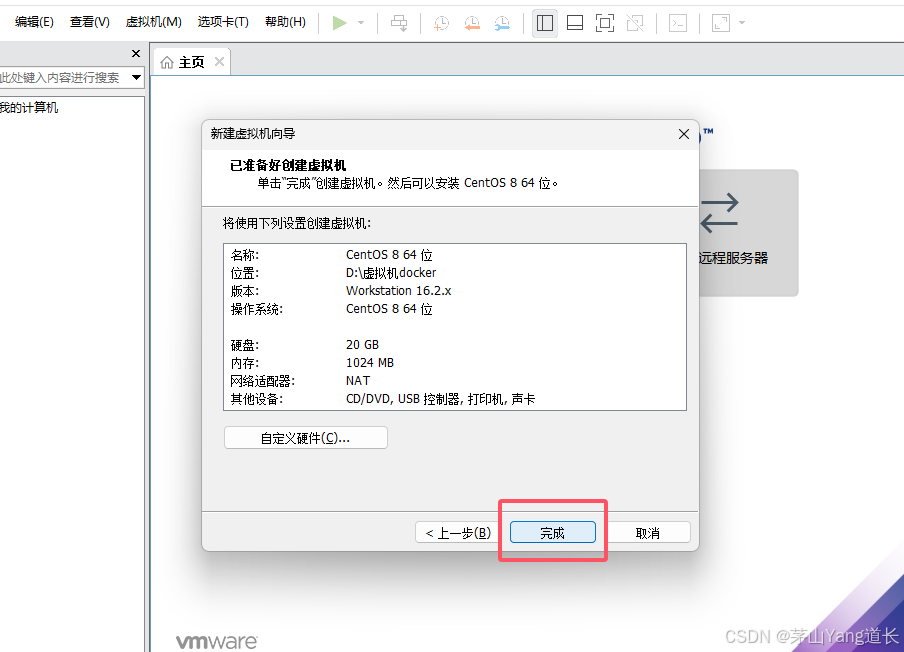Open the library search filter dropdown
Viewport: 904px width, 652px height.
click(137, 77)
